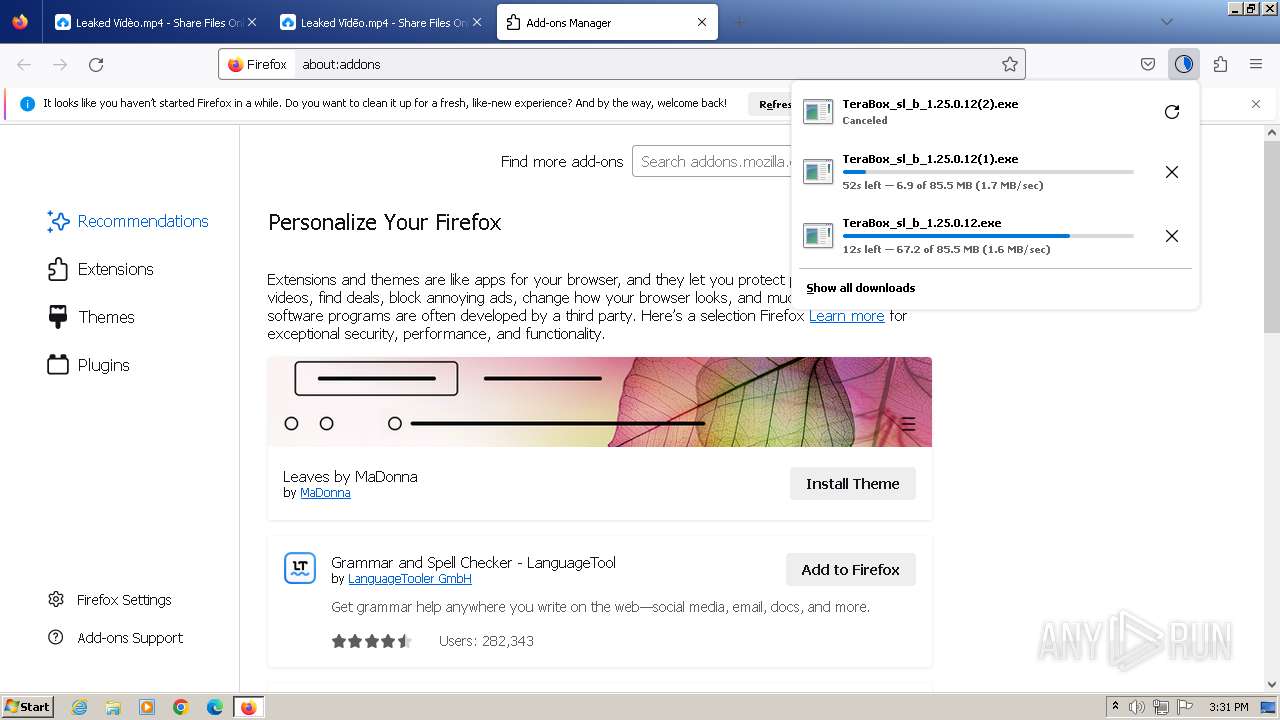The width and height of the screenshot is (1280, 720).
Task: Close the second Leaked Video.mp4 tab
Action: coord(476,22)
